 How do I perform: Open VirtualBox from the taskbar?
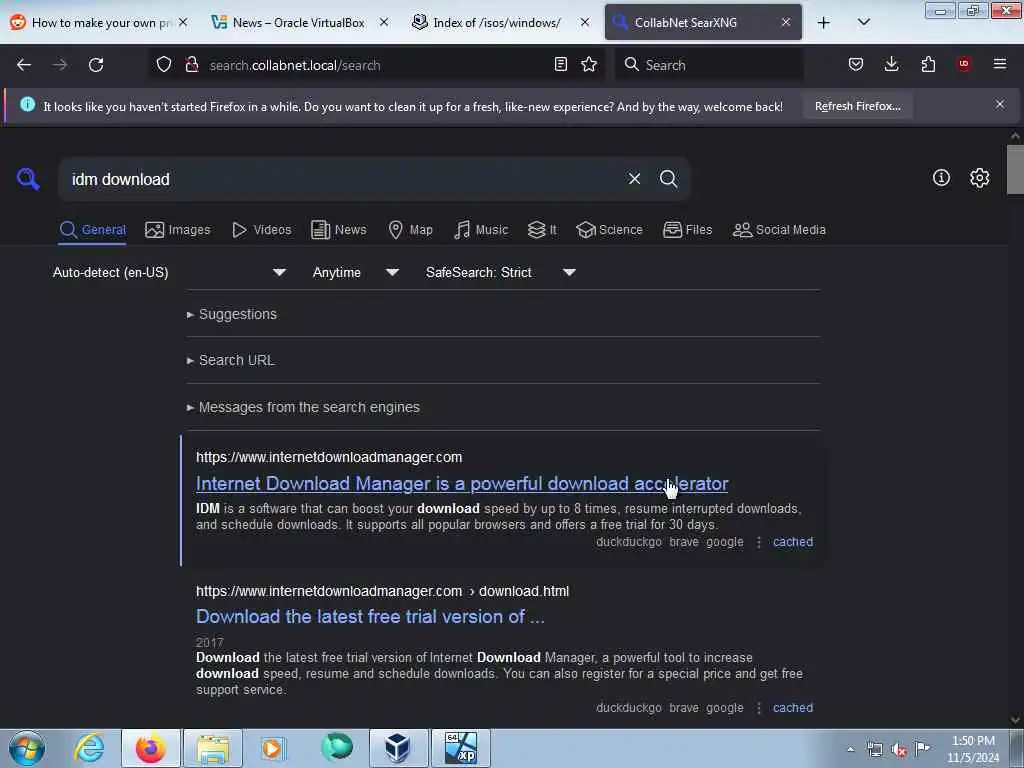(397, 748)
